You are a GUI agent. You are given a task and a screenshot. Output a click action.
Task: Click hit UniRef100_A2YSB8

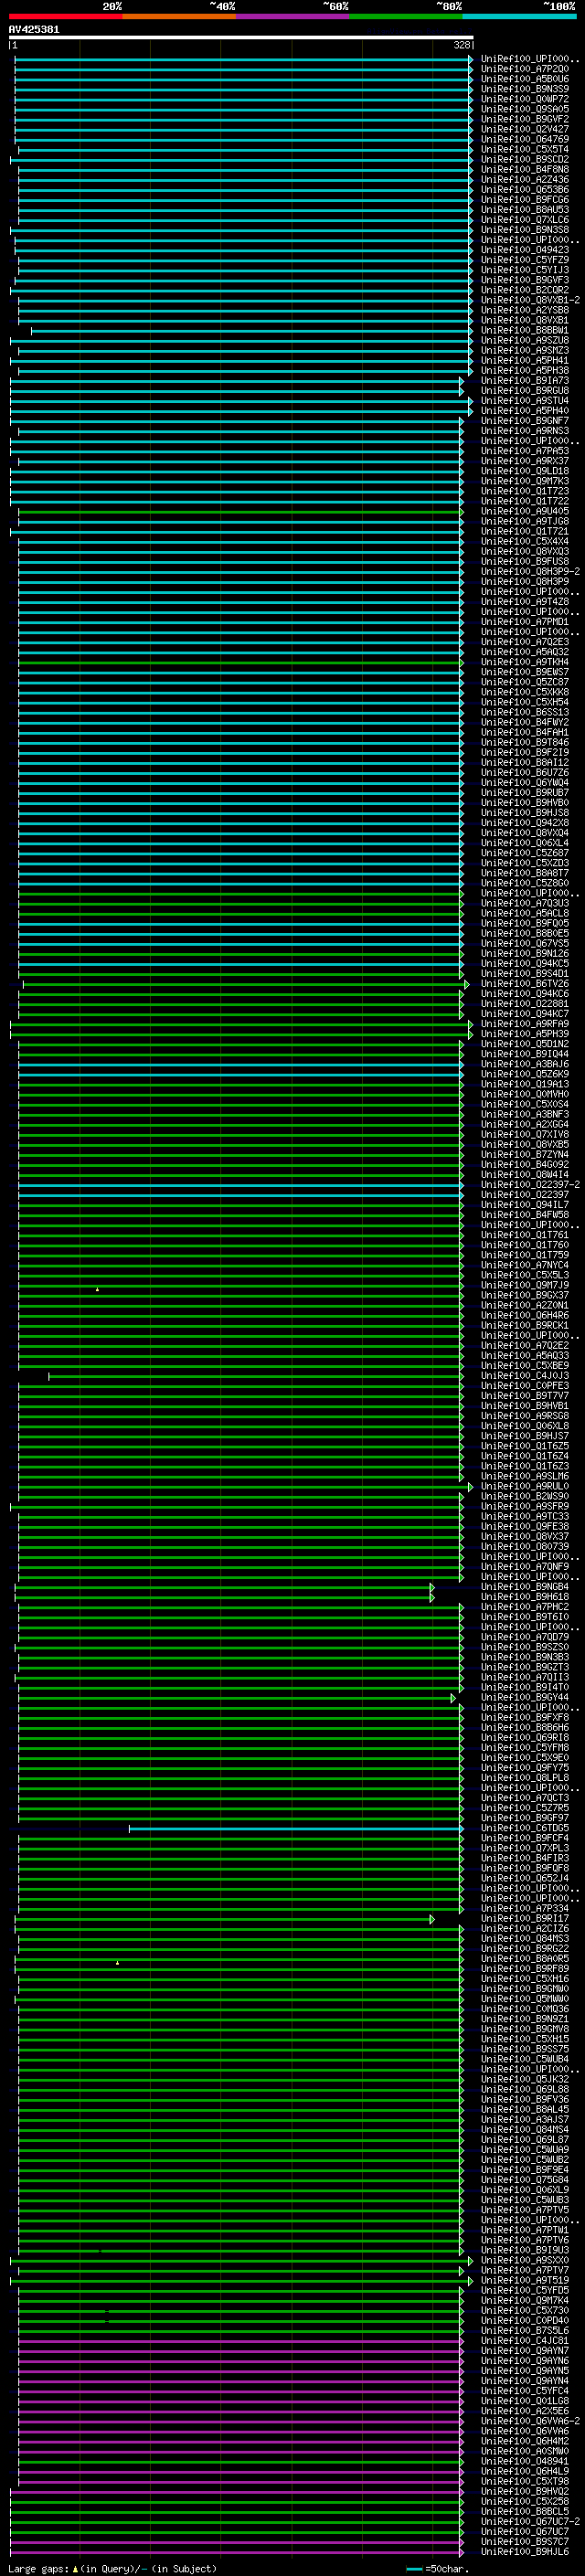coord(525,310)
